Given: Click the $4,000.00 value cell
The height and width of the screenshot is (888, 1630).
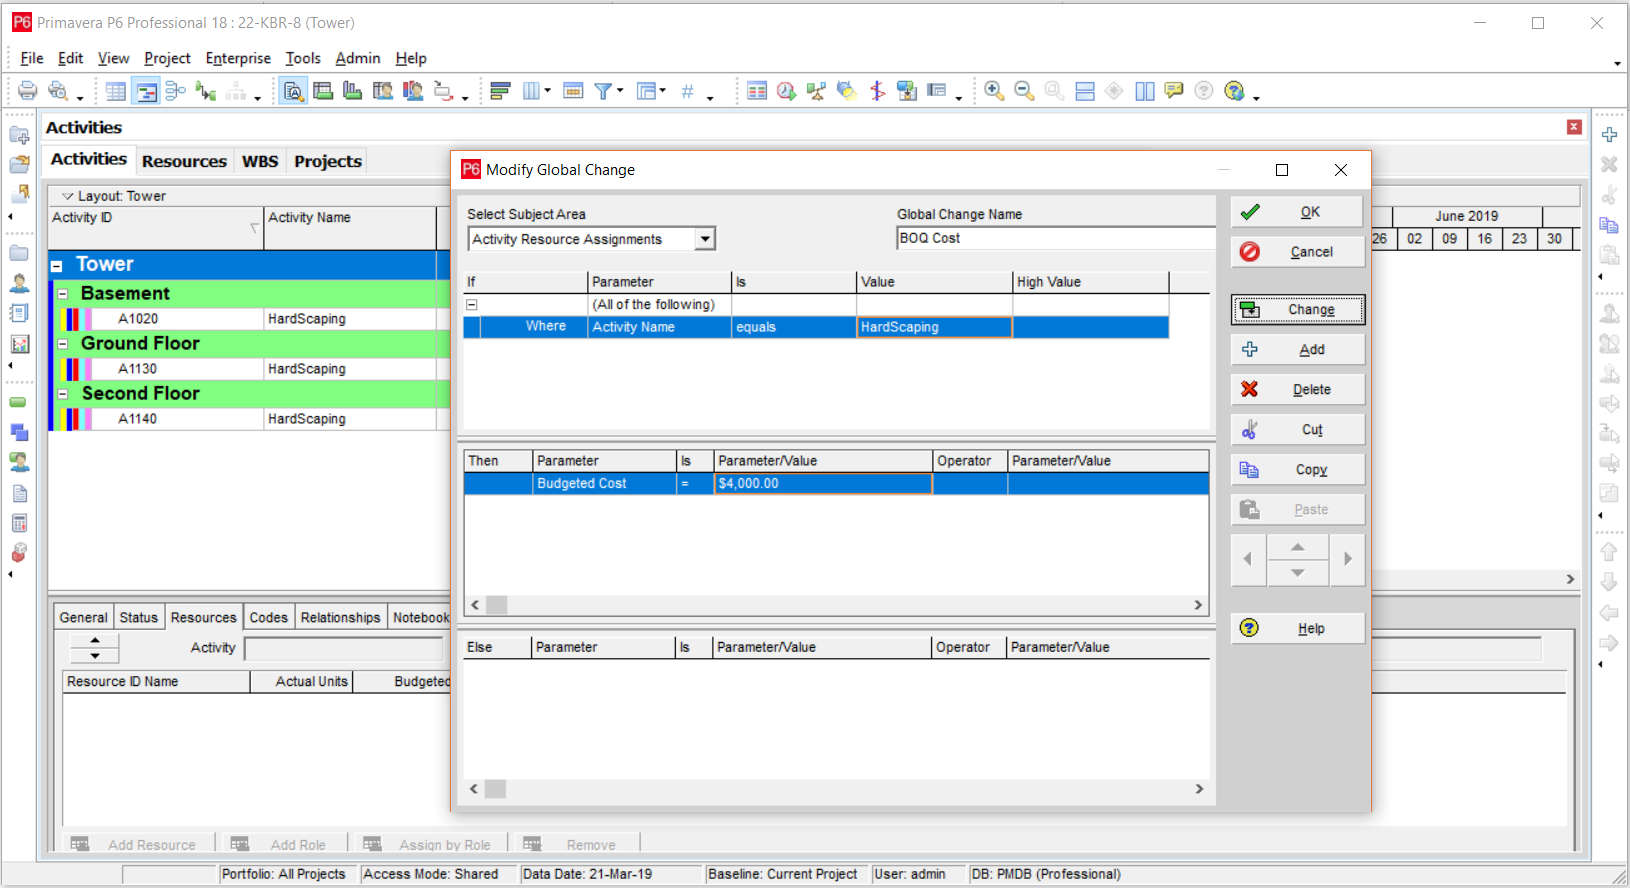Looking at the screenshot, I should pos(823,484).
